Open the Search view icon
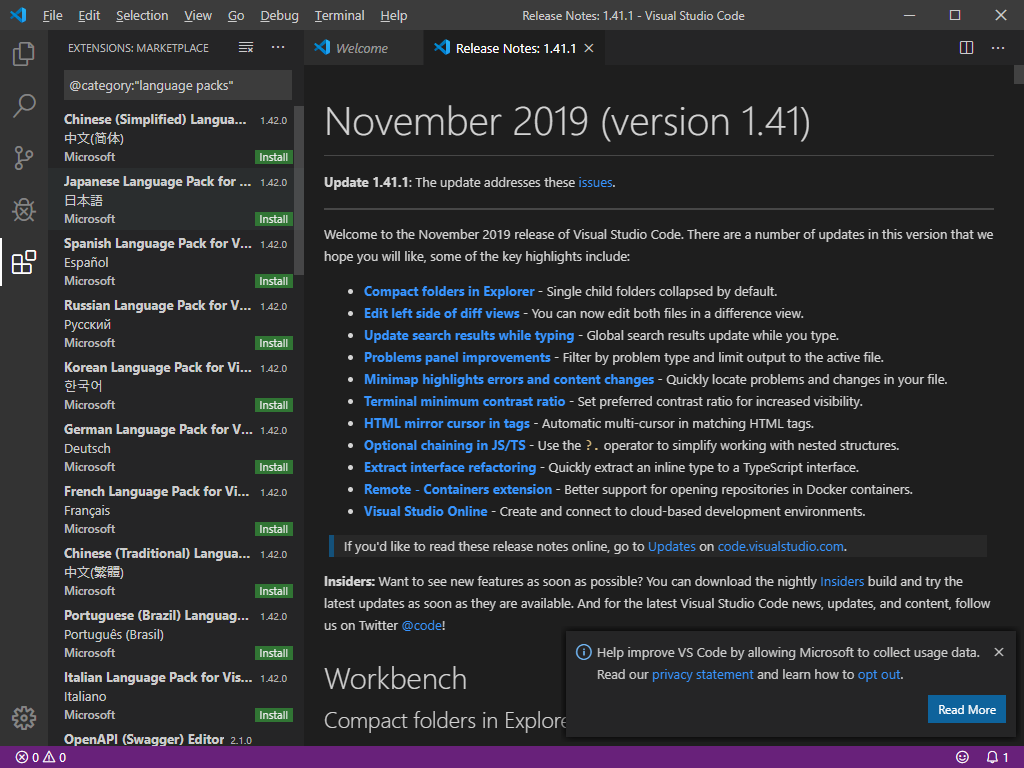The image size is (1024, 768). click(x=24, y=105)
